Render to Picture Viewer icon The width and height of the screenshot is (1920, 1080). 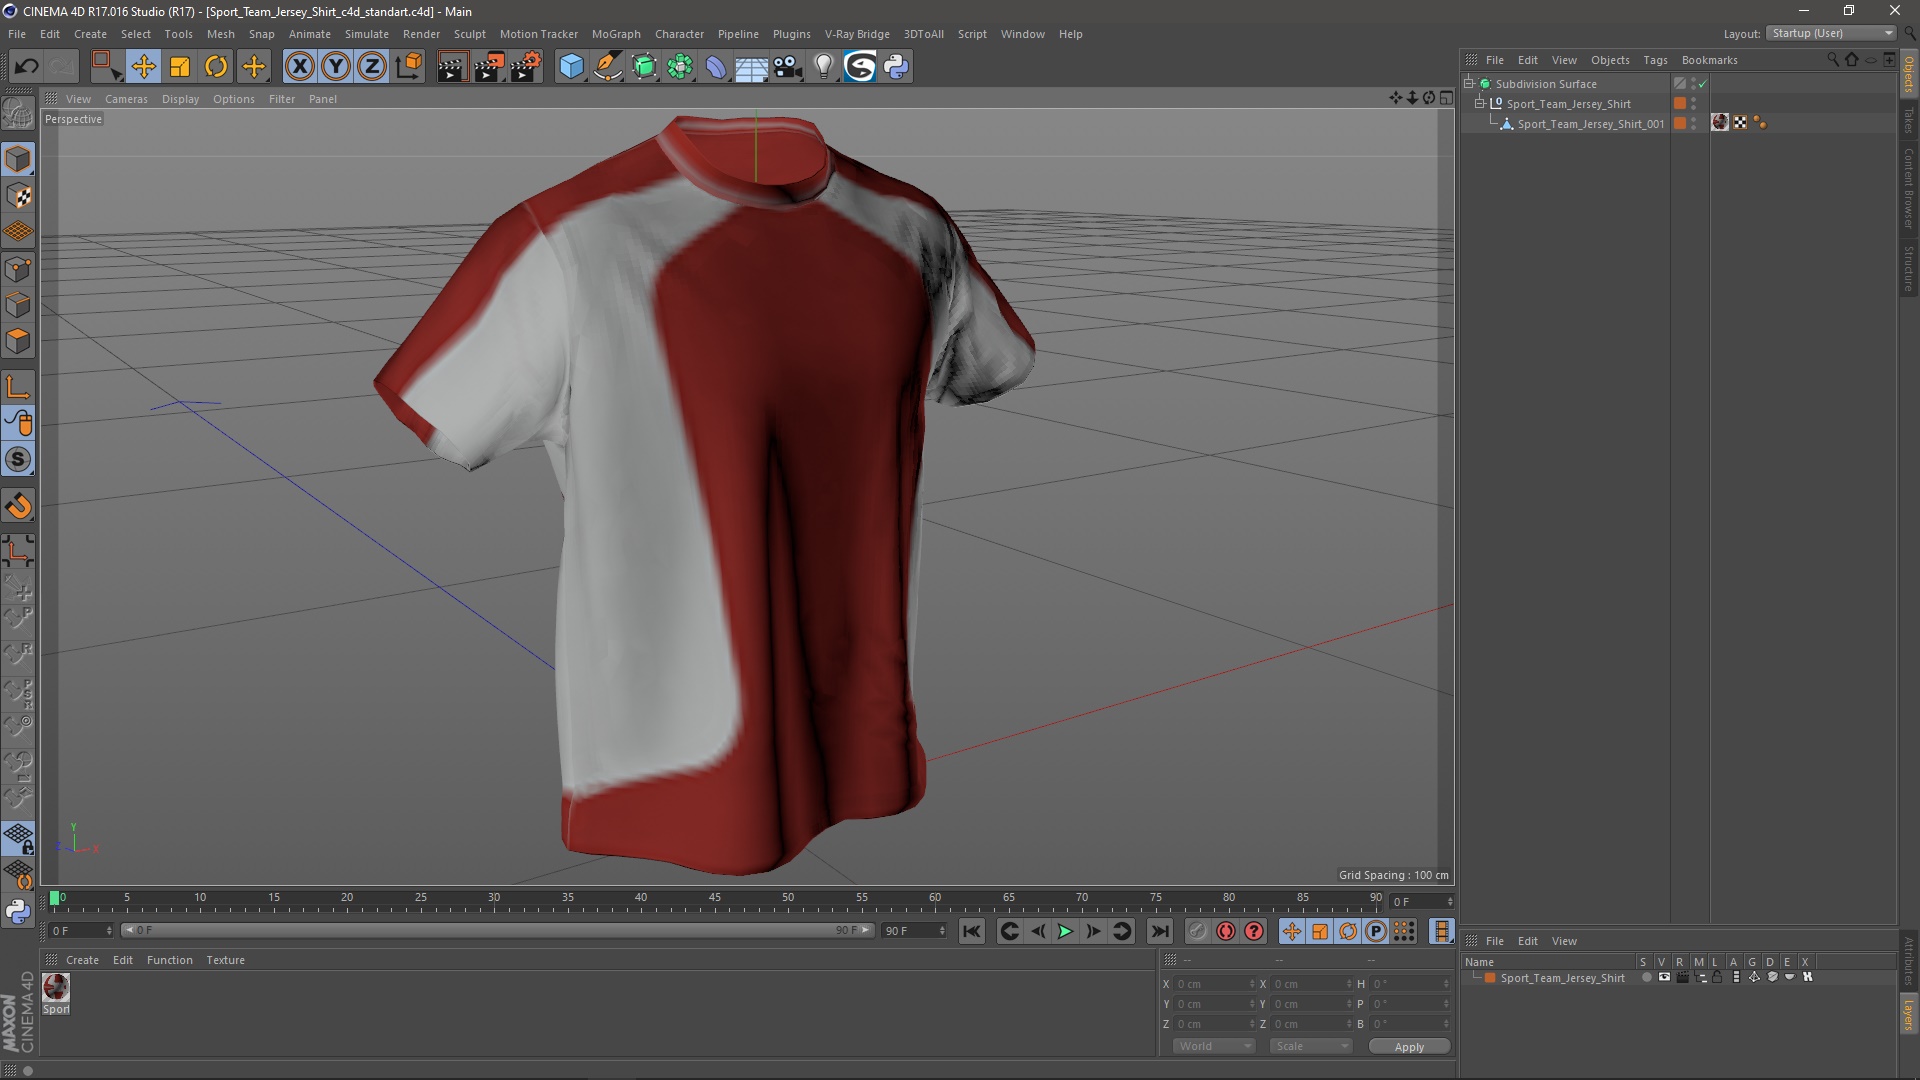pyautogui.click(x=489, y=67)
